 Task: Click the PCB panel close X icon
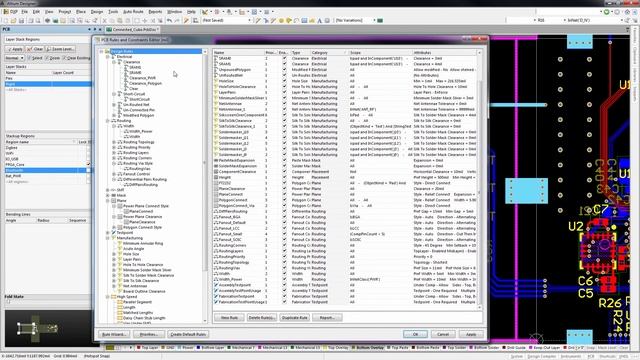coord(100,29)
